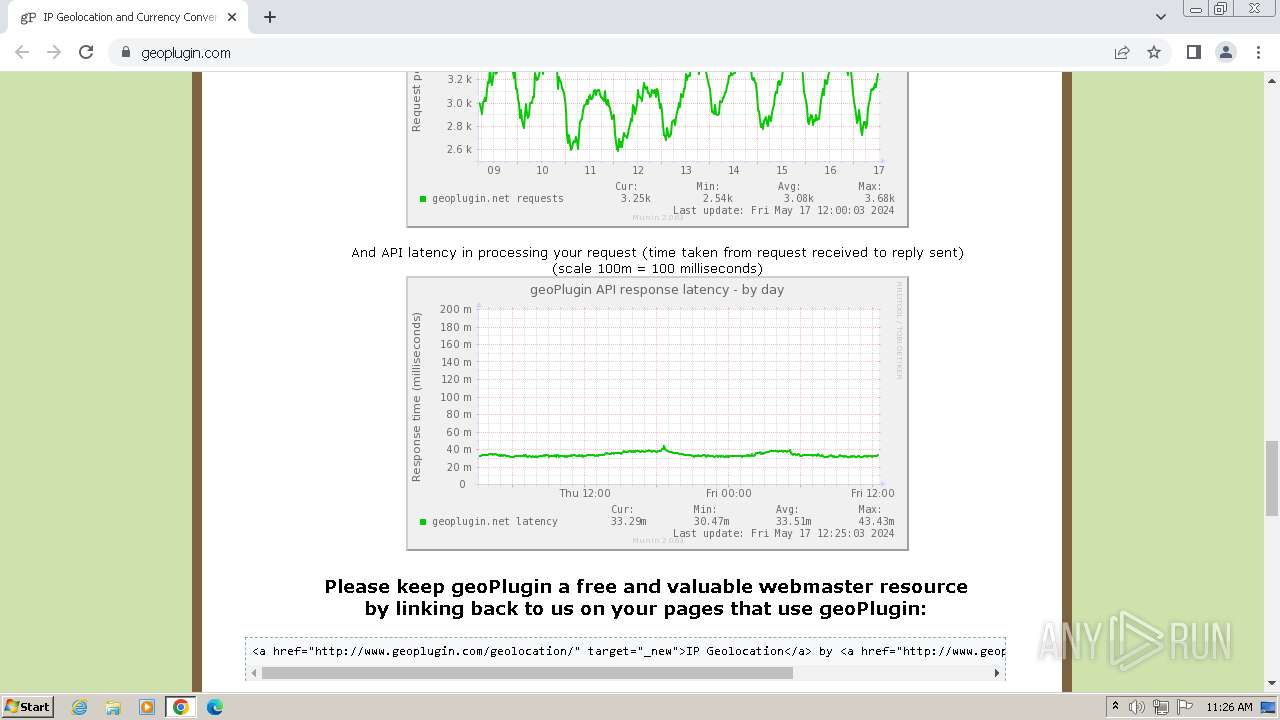Click the site security lock icon

click(x=125, y=52)
